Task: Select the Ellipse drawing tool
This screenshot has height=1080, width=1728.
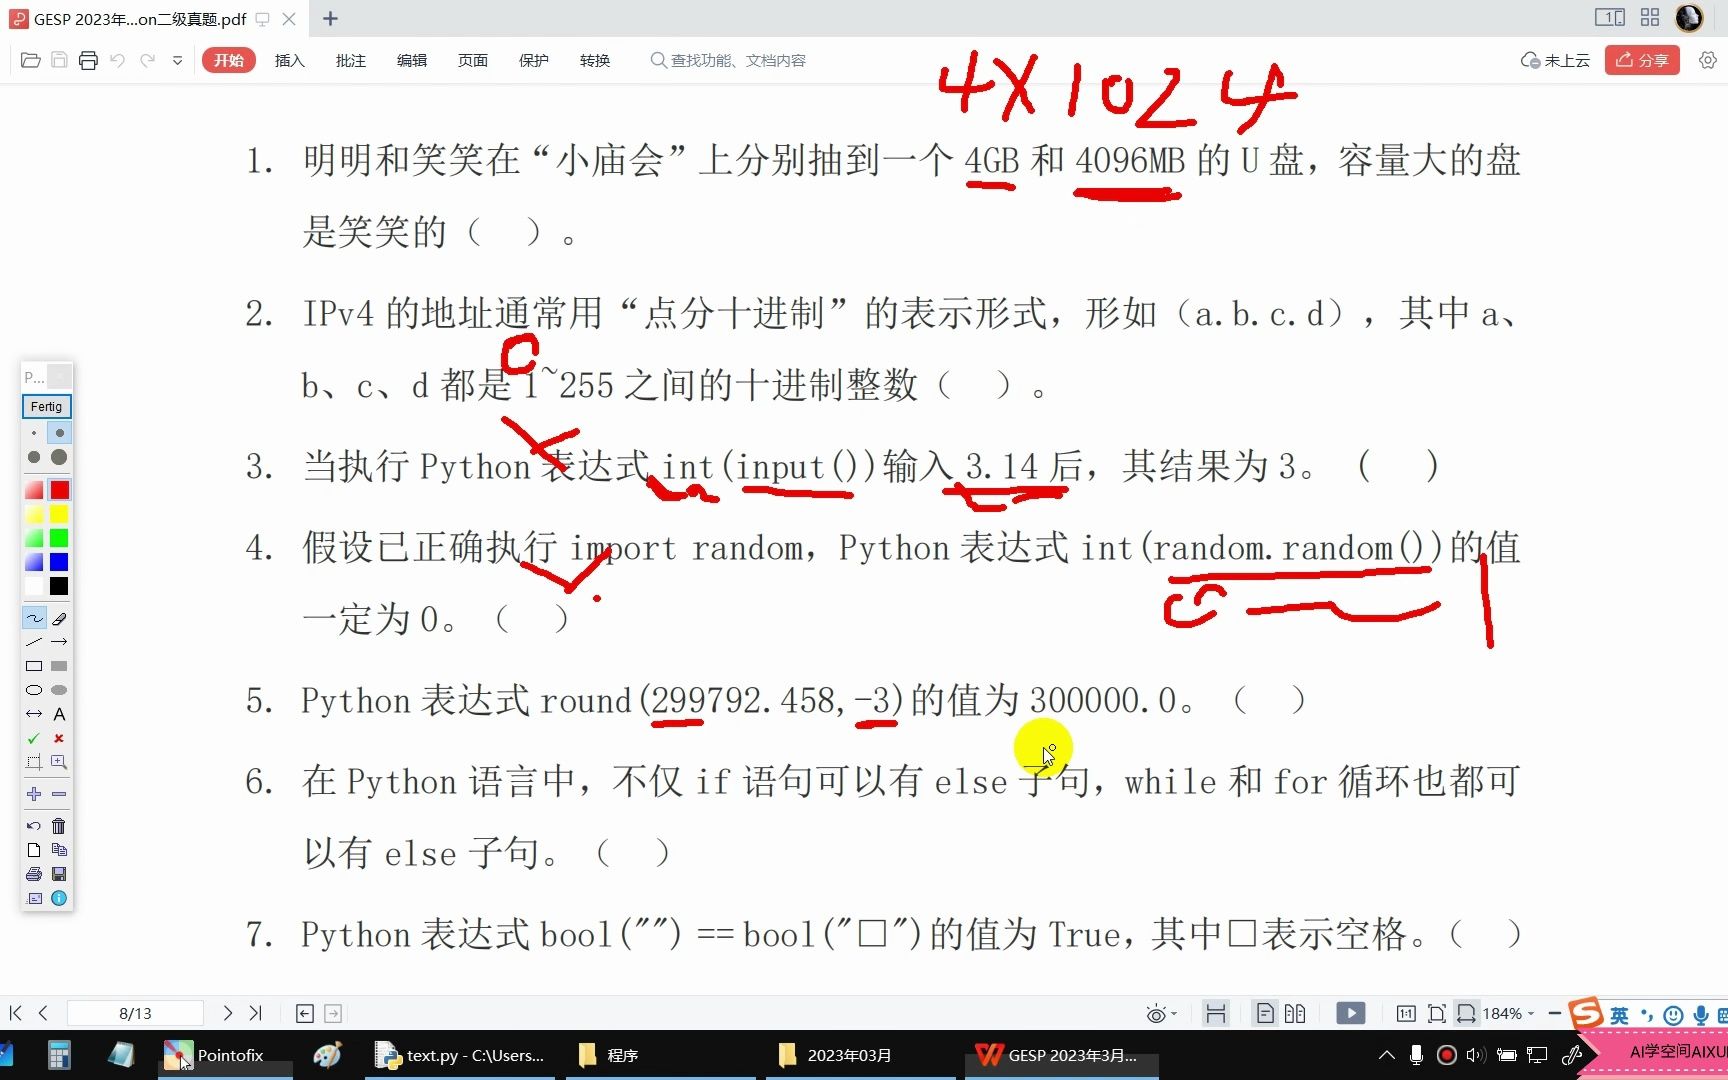Action: pos(33,689)
